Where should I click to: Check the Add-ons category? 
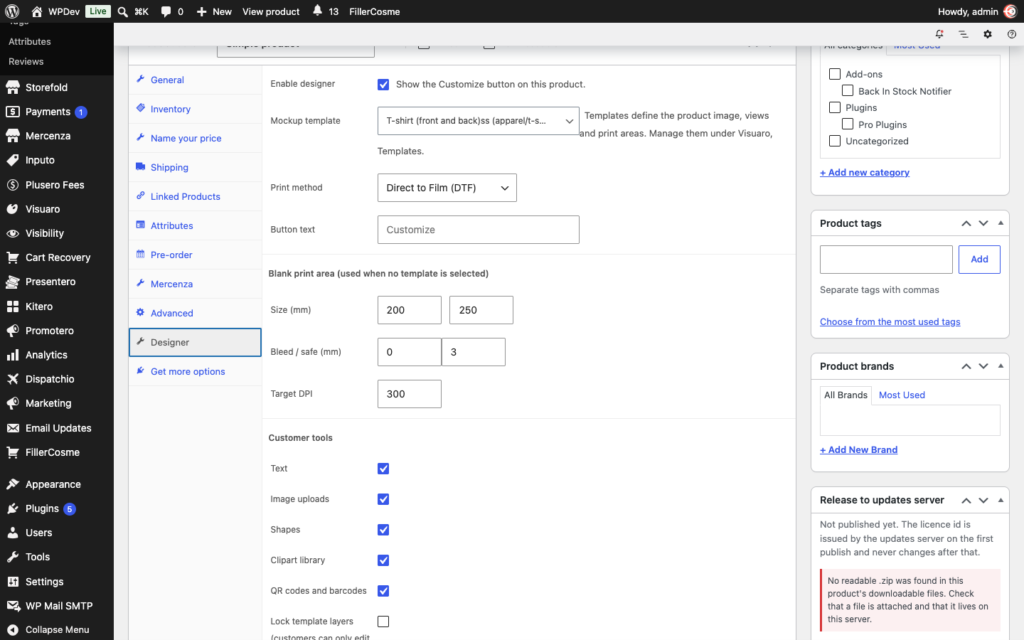point(835,74)
